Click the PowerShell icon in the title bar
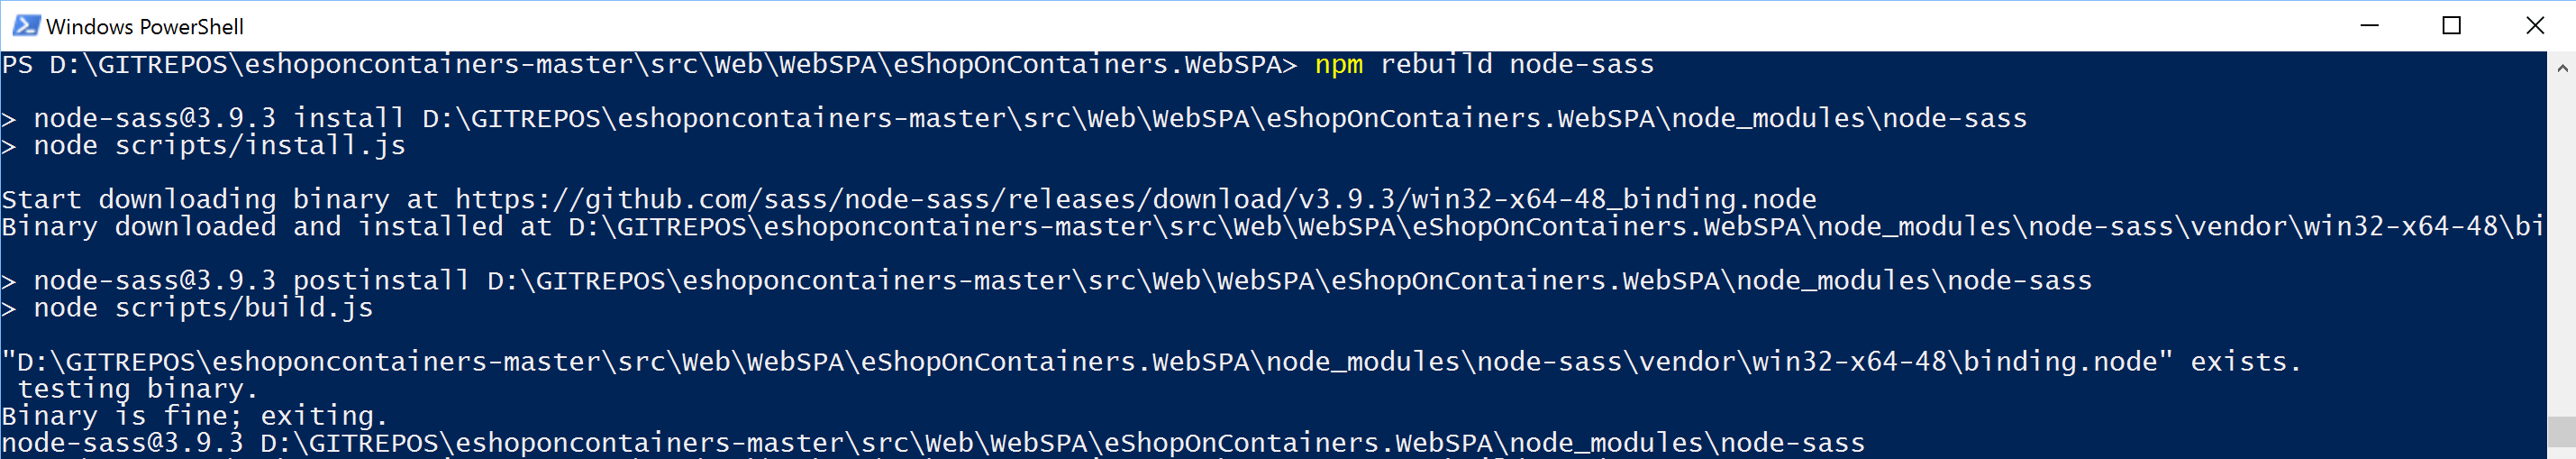The height and width of the screenshot is (459, 2576). coord(26,26)
